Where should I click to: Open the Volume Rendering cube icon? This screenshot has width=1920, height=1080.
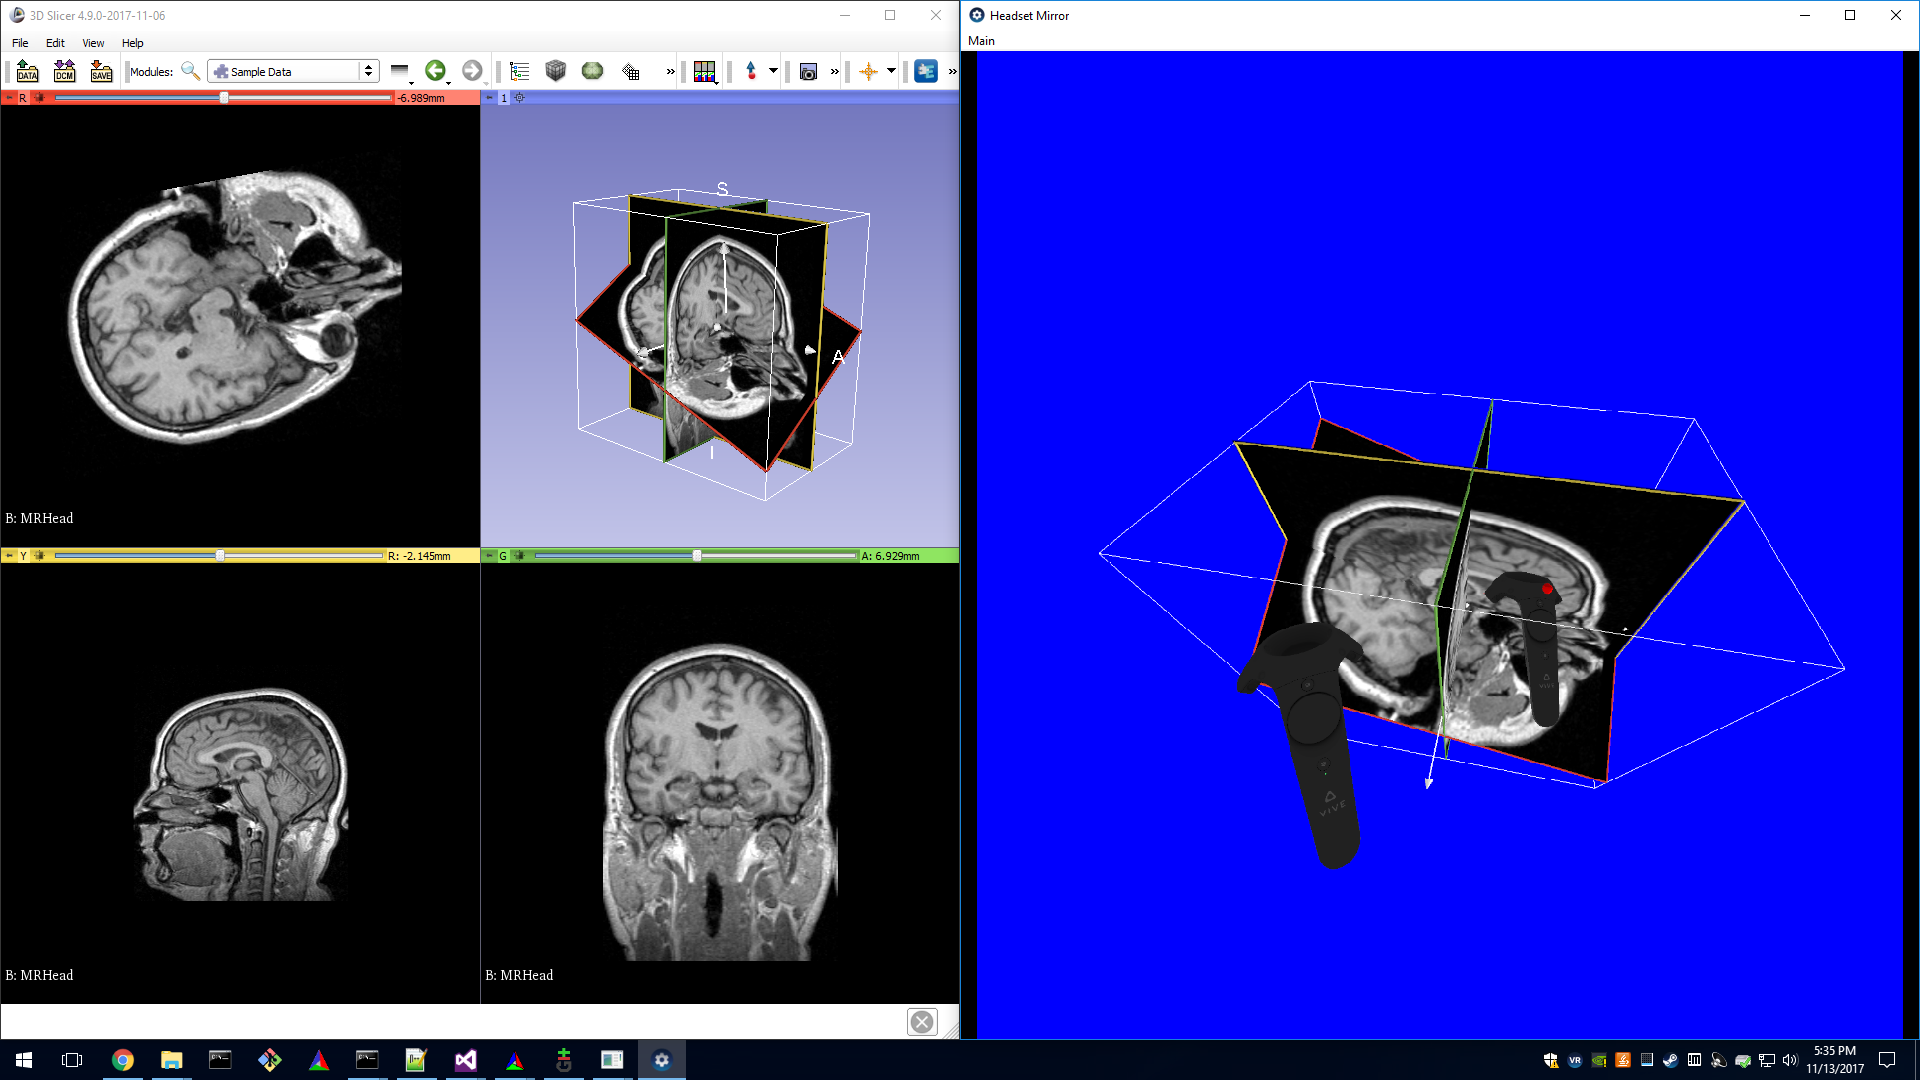pyautogui.click(x=556, y=71)
